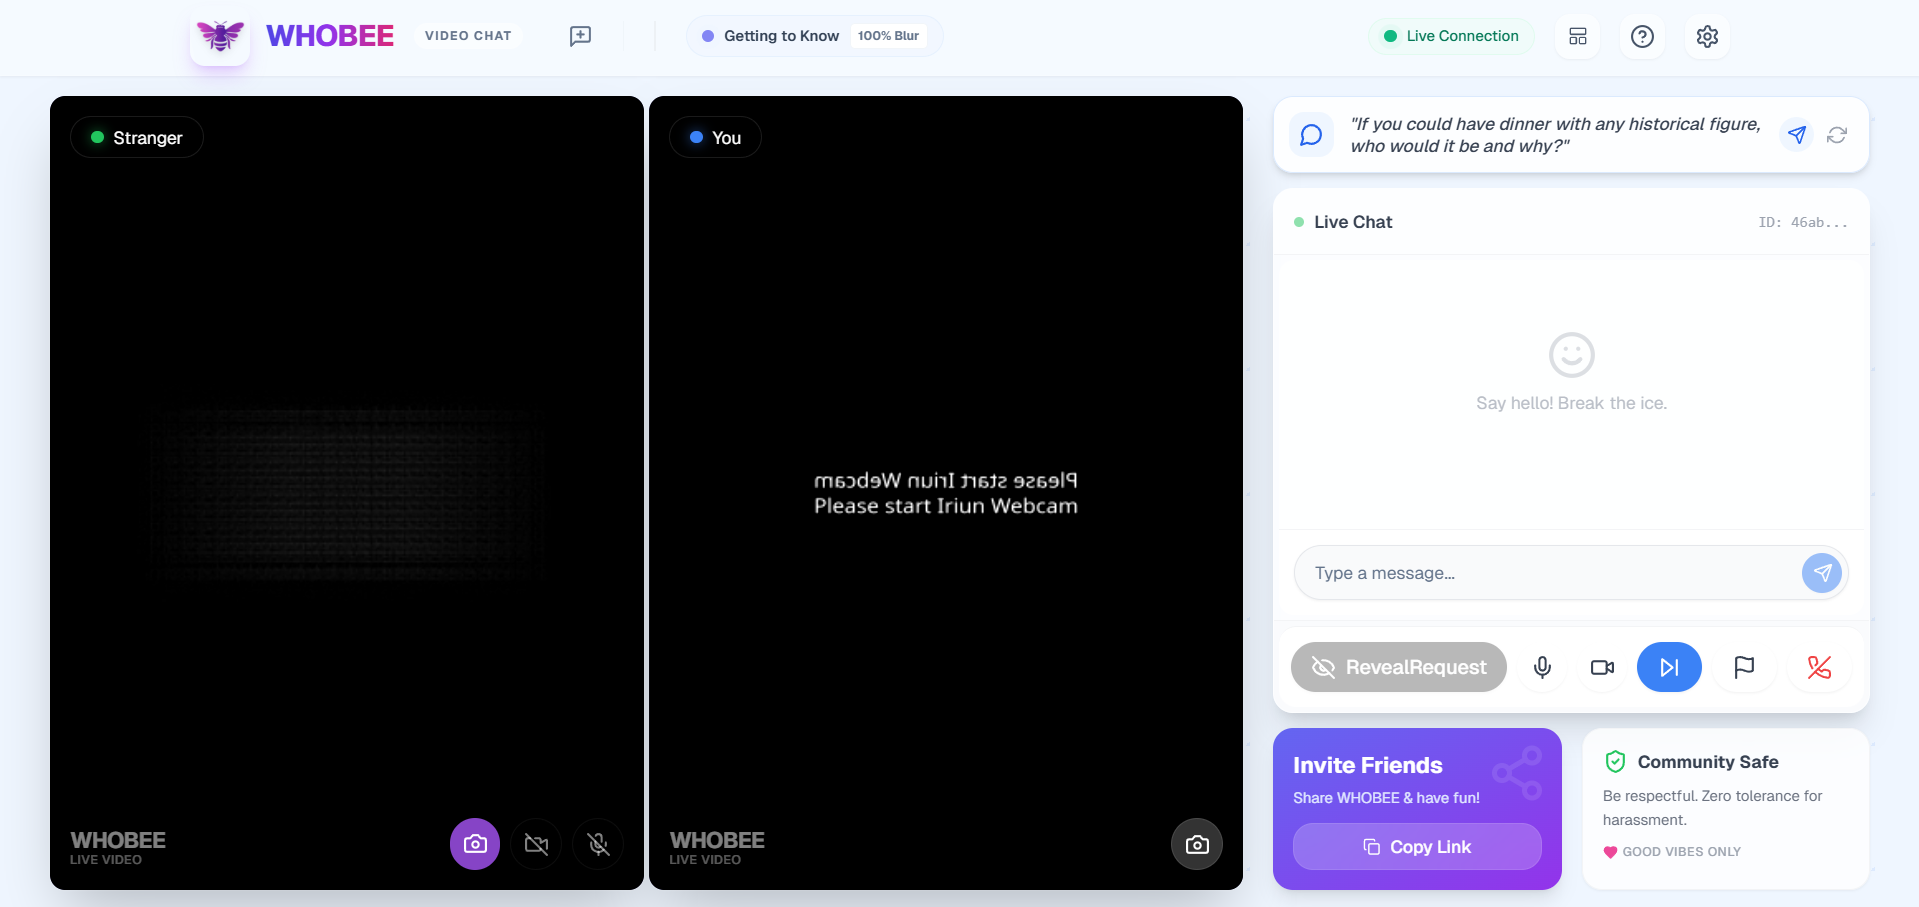The height and width of the screenshot is (907, 1919).
Task: Click the VIDEO CHAT label
Action: click(x=468, y=36)
